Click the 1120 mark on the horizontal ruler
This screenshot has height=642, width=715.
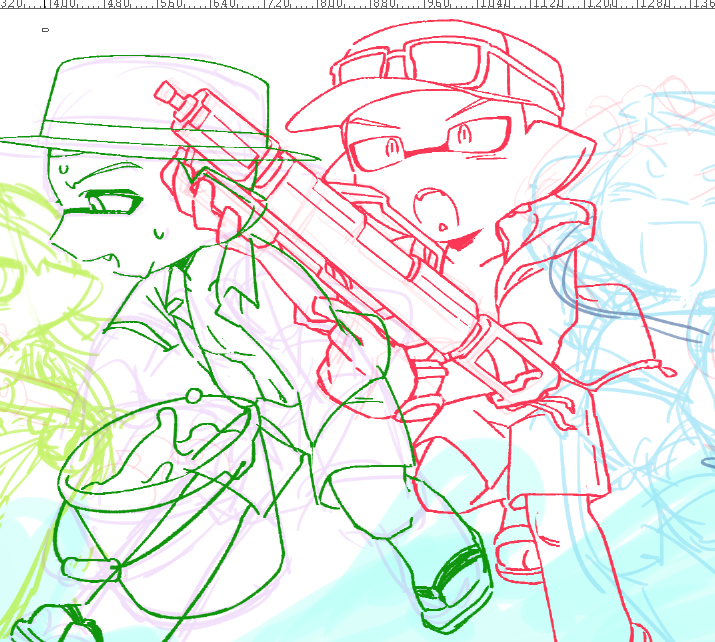click(x=547, y=4)
